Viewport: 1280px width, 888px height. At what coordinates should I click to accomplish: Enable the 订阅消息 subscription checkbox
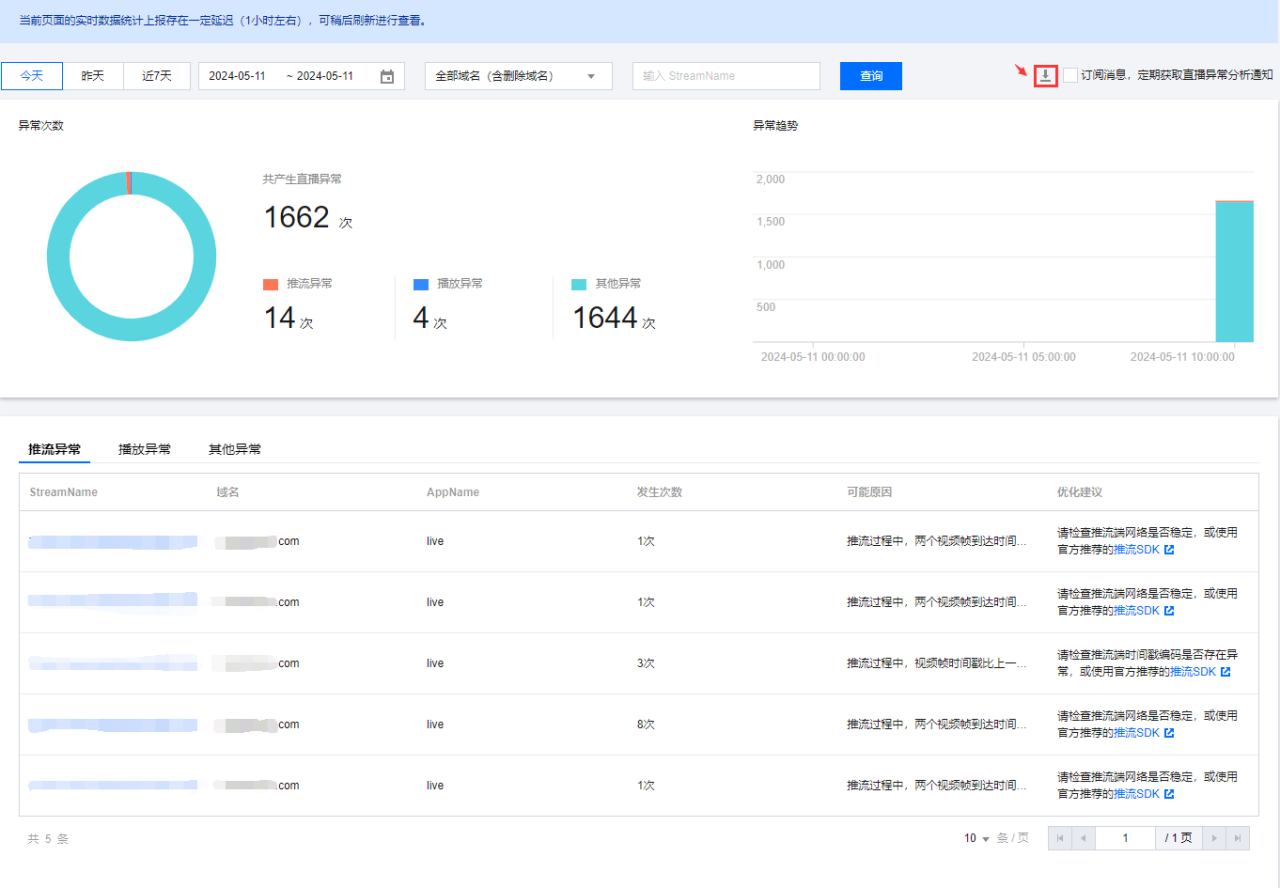1071,75
